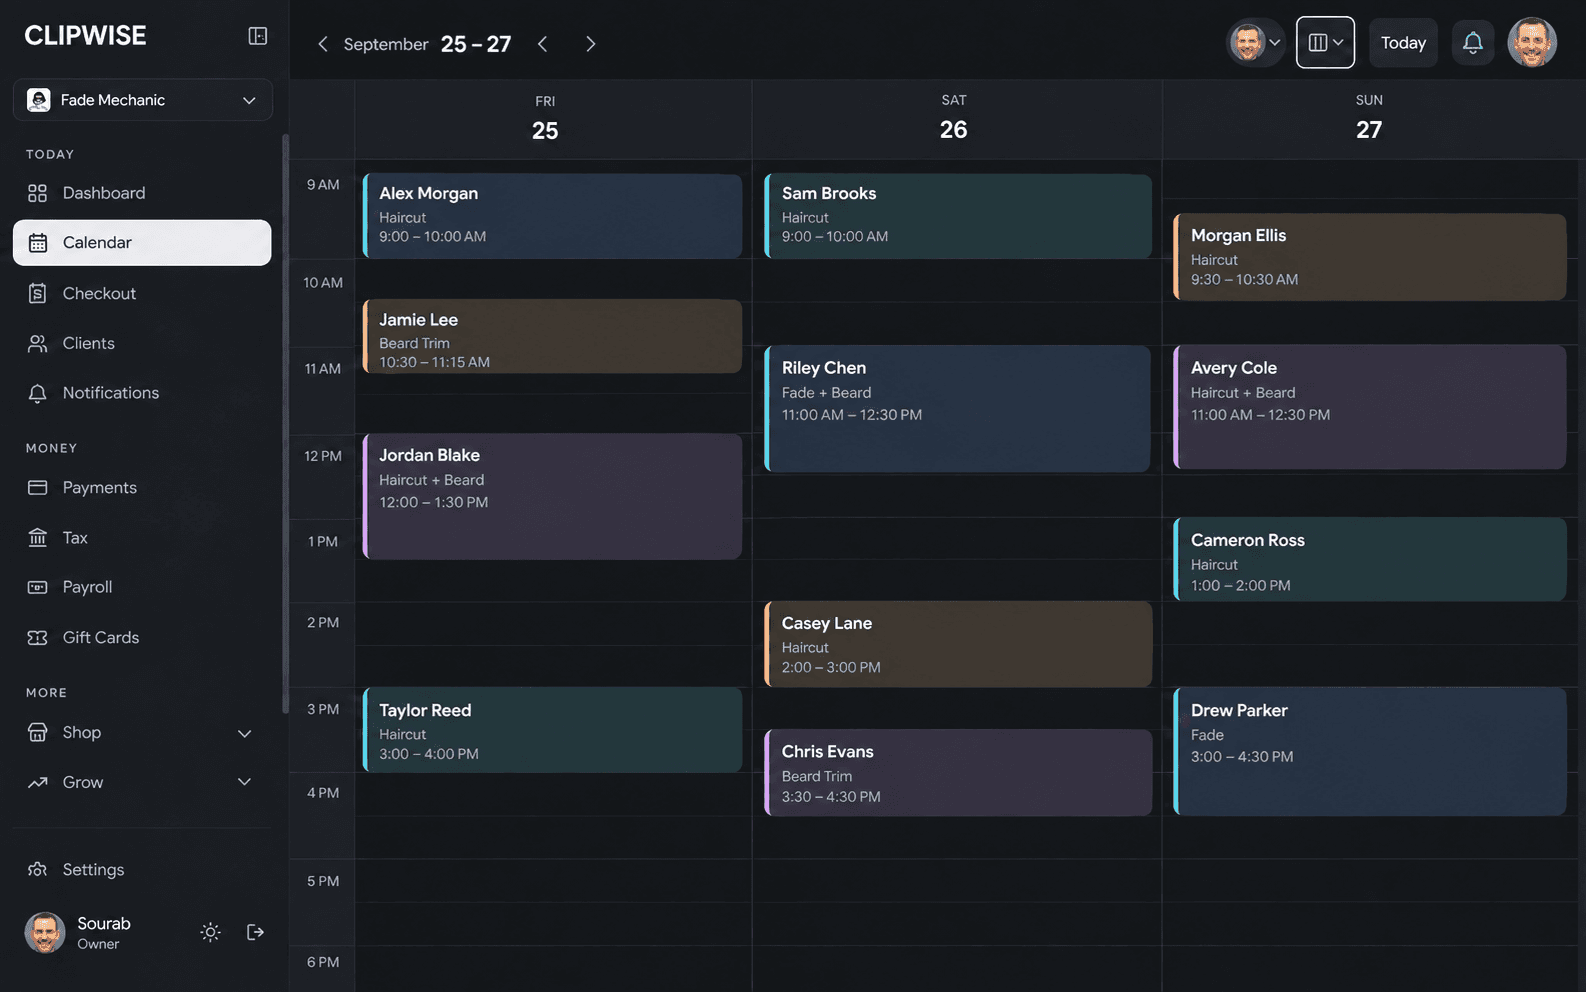Select Calendar in the sidebar
The height and width of the screenshot is (992, 1586).
[x=142, y=243]
